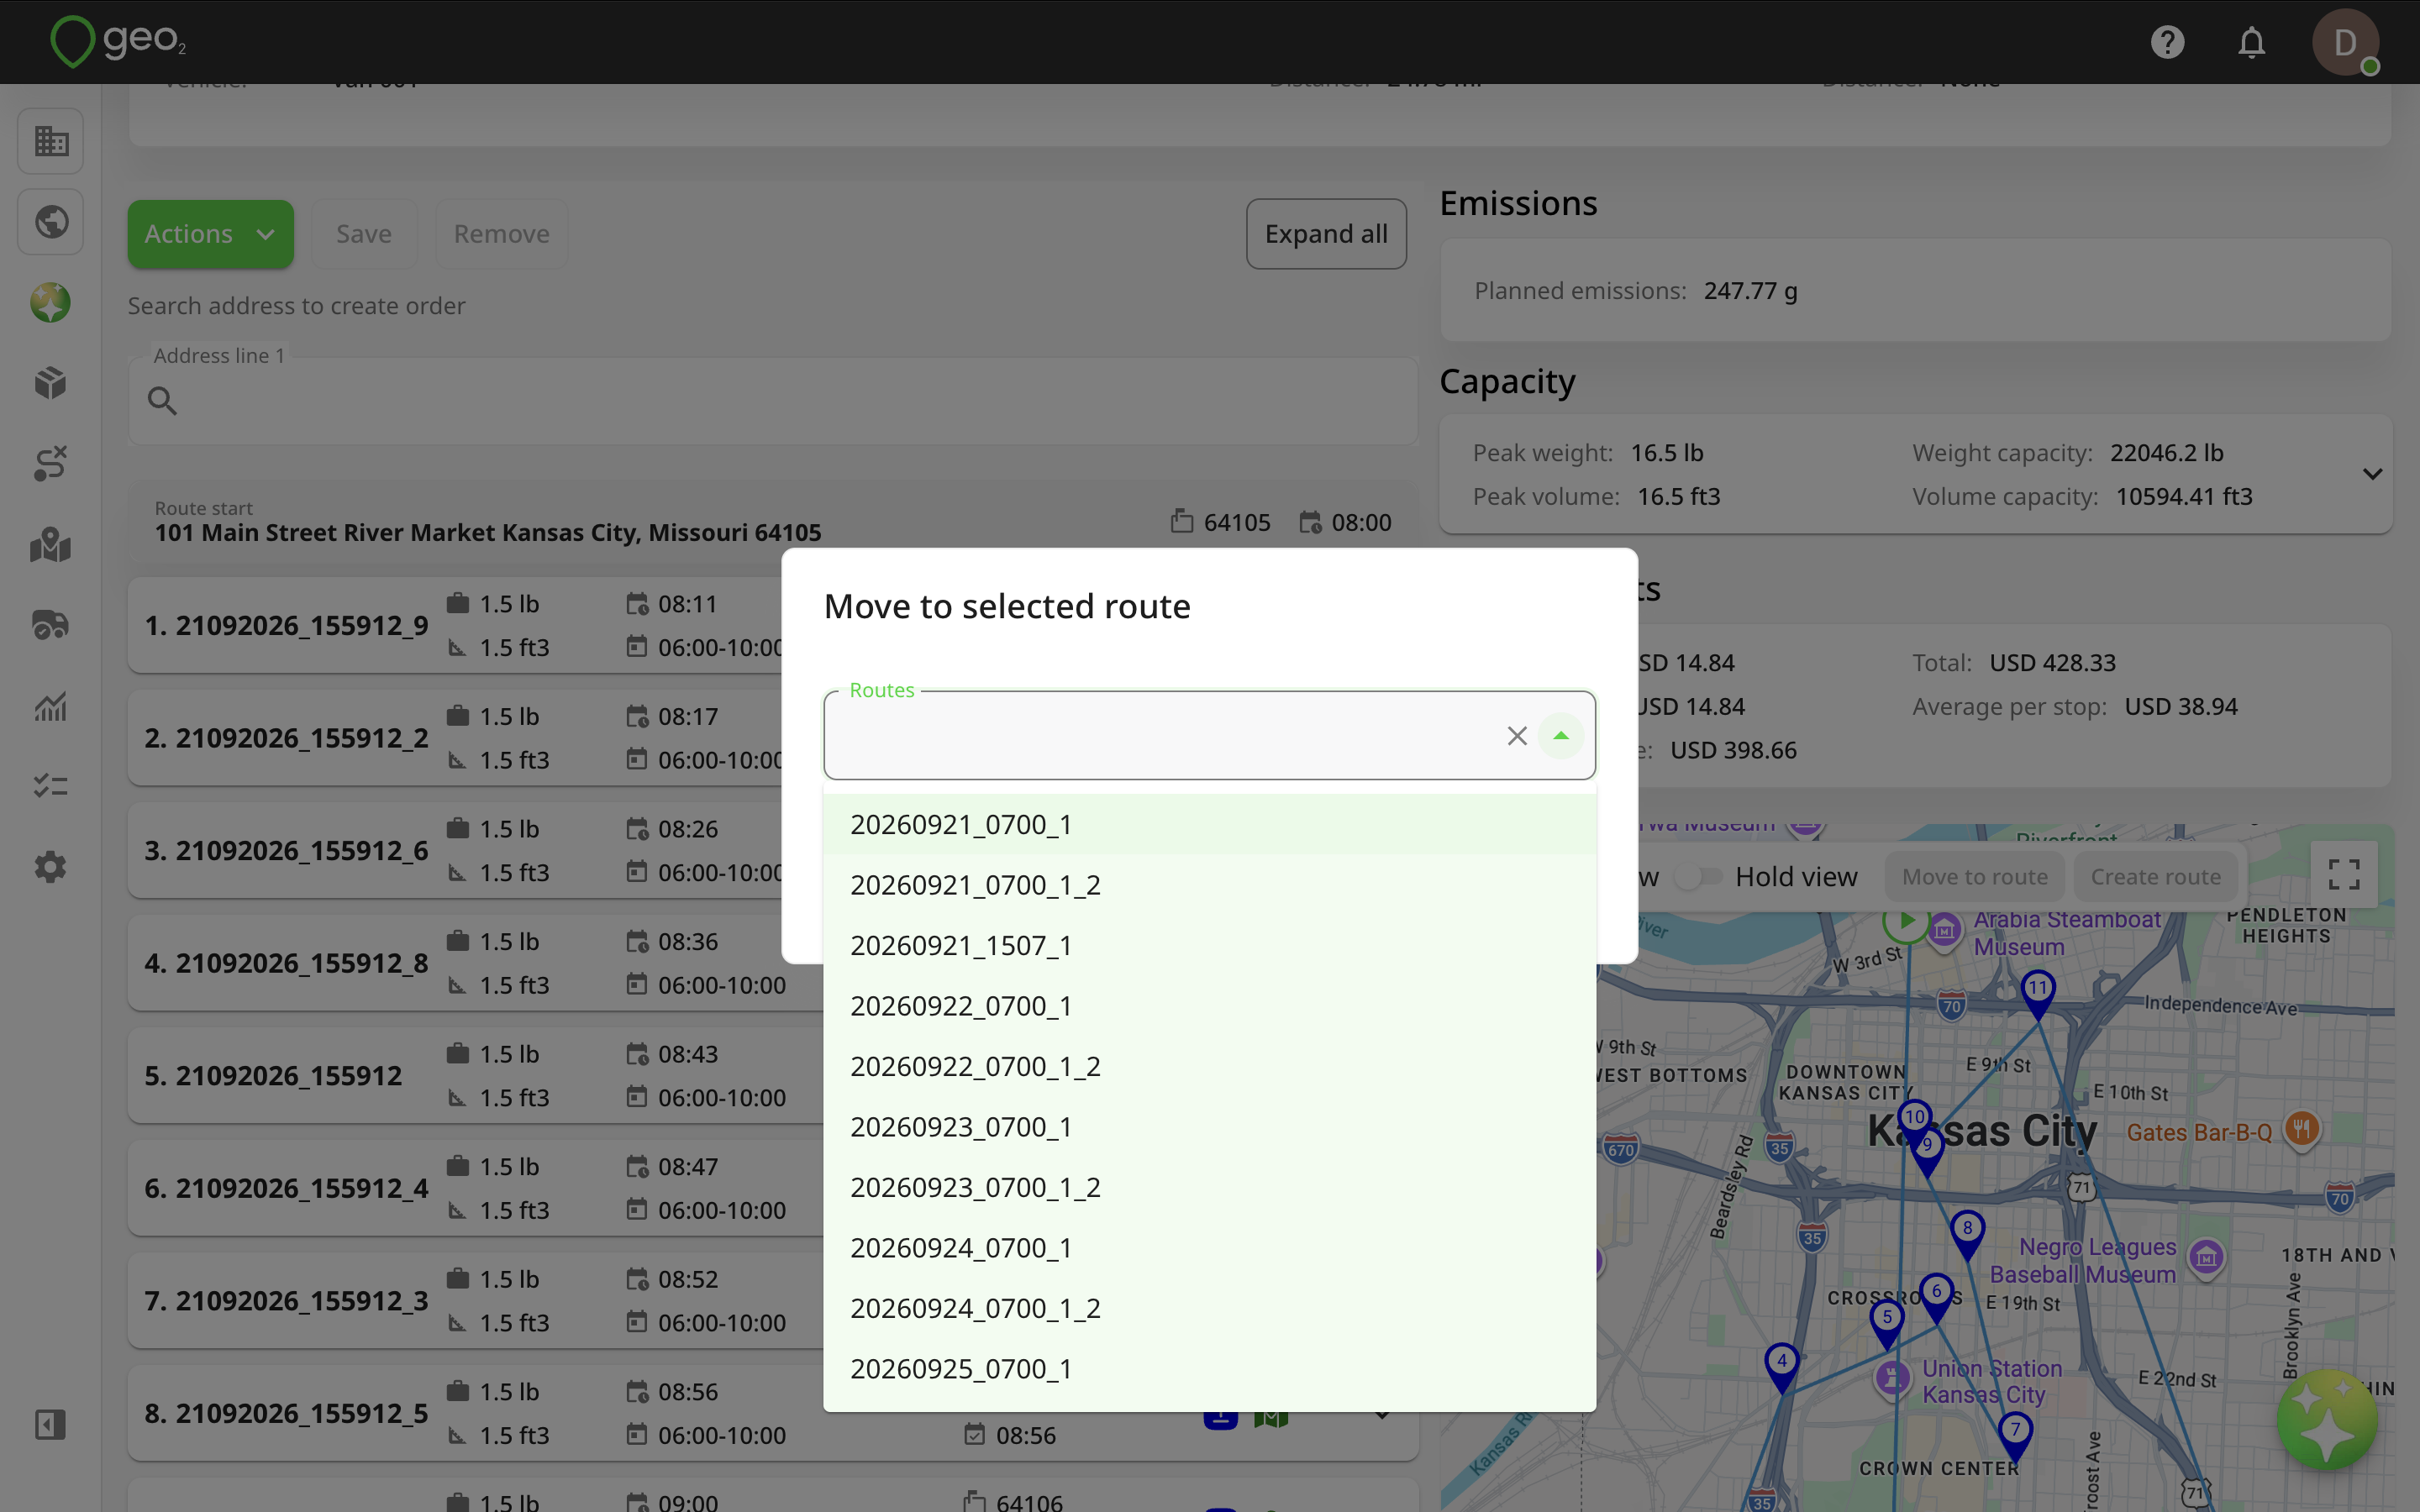Open the map pin sidebar icon

coord(51,545)
